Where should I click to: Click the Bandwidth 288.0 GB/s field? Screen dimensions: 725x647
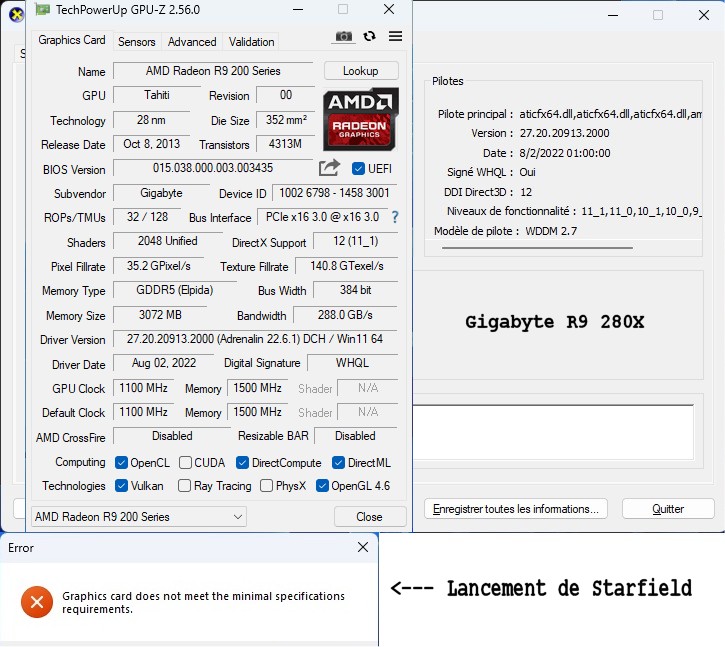(x=345, y=315)
